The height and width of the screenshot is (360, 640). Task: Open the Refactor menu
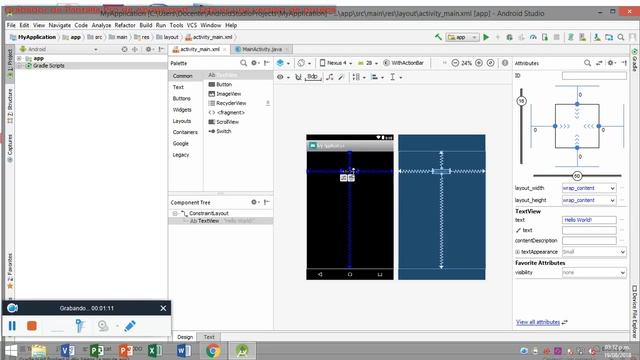click(124, 25)
